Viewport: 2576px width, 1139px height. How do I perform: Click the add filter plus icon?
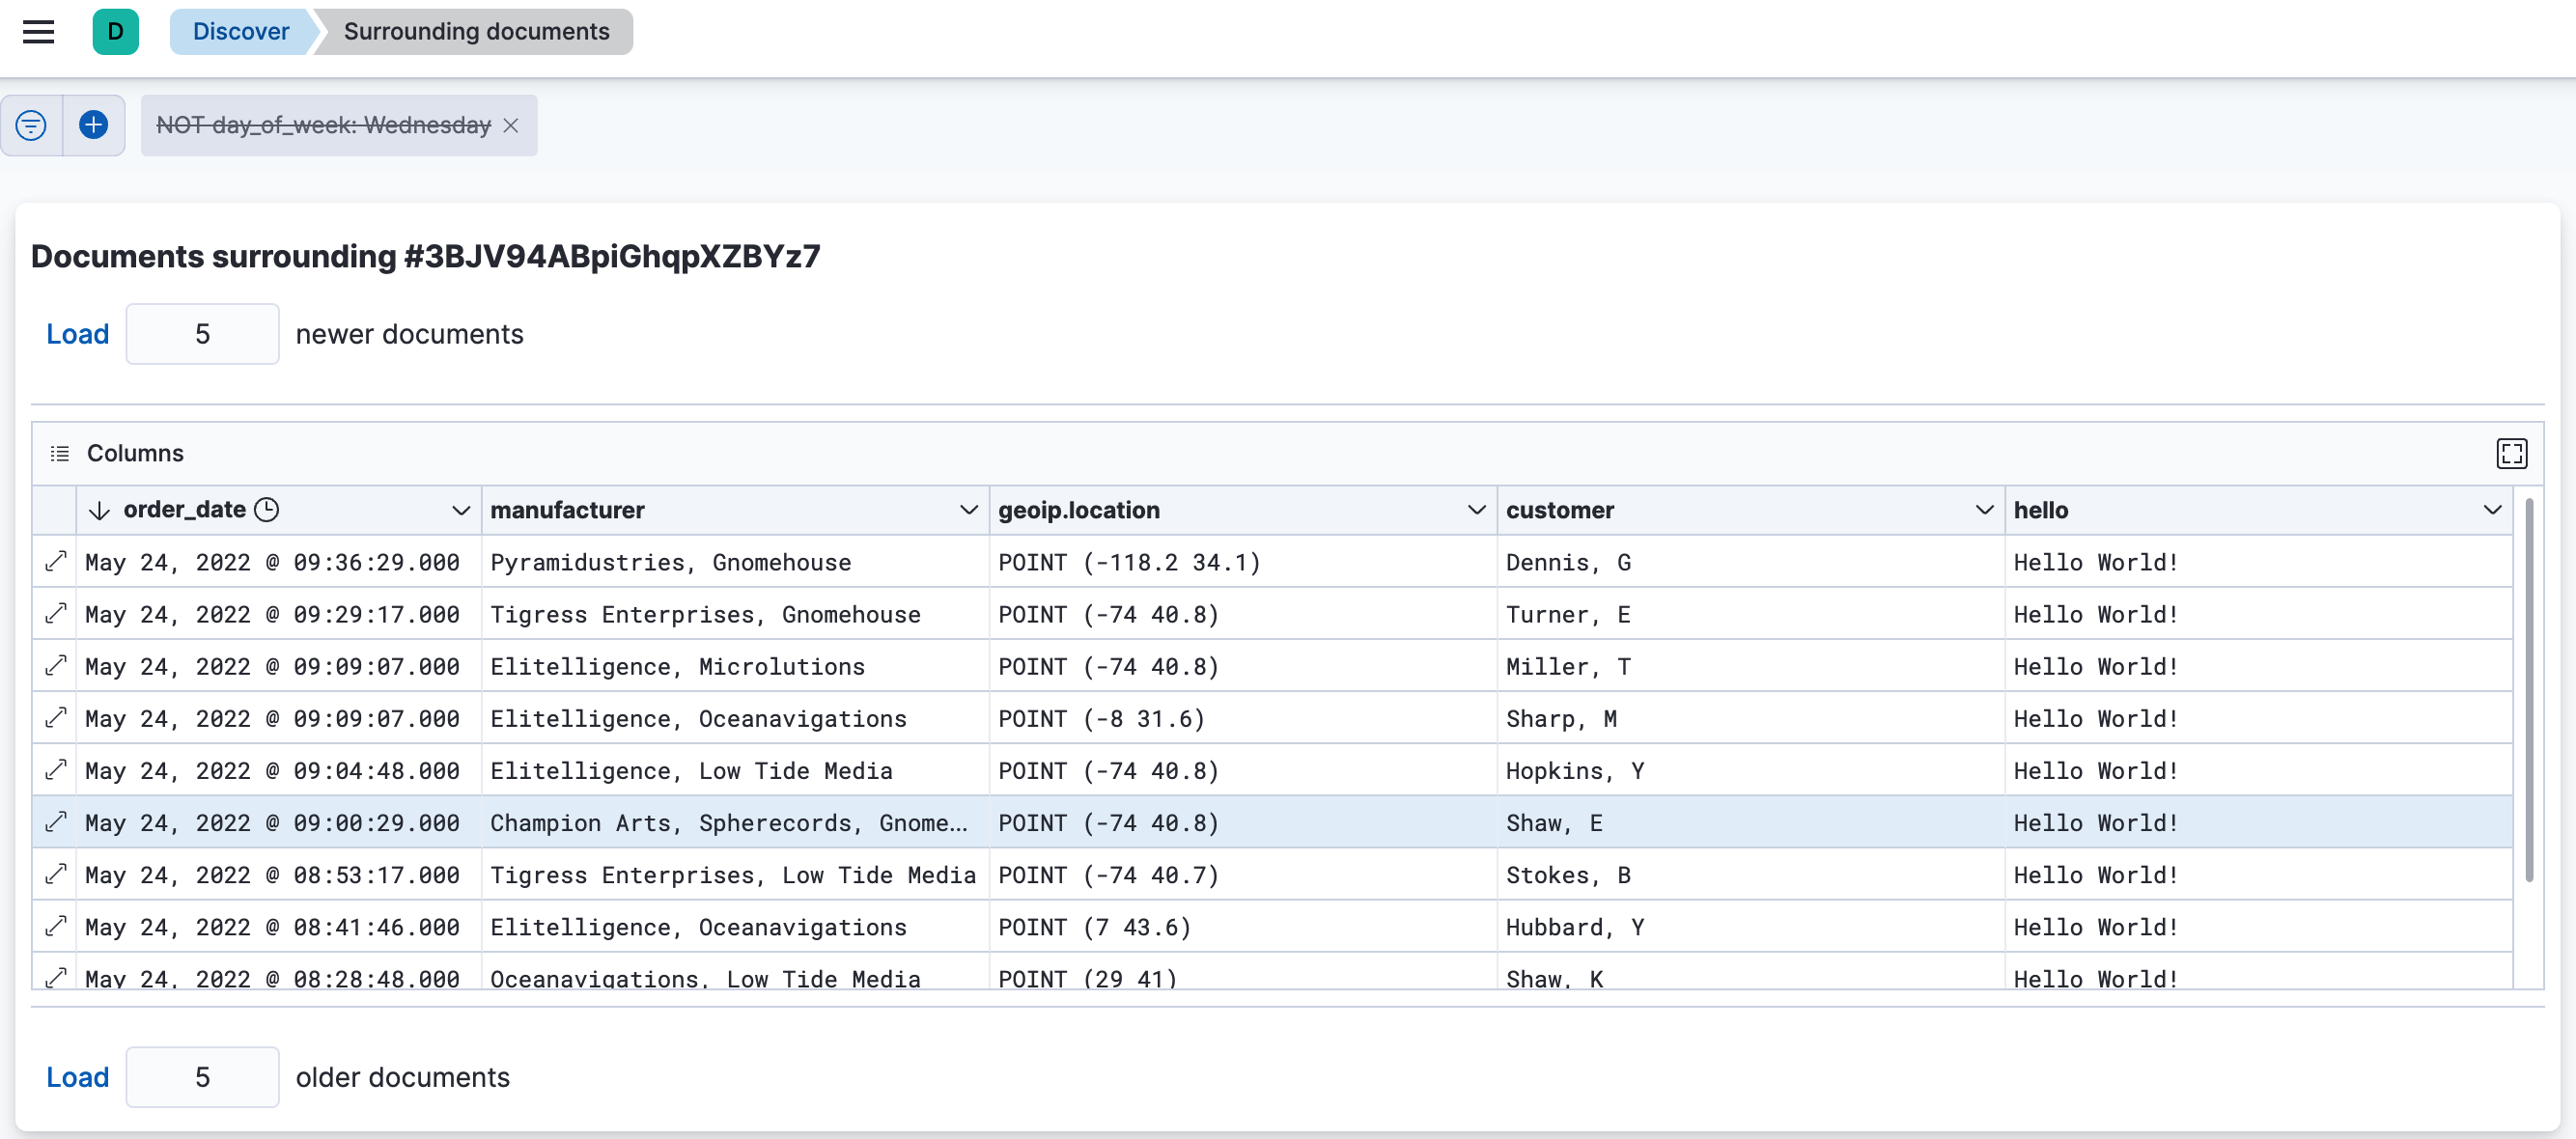click(93, 124)
